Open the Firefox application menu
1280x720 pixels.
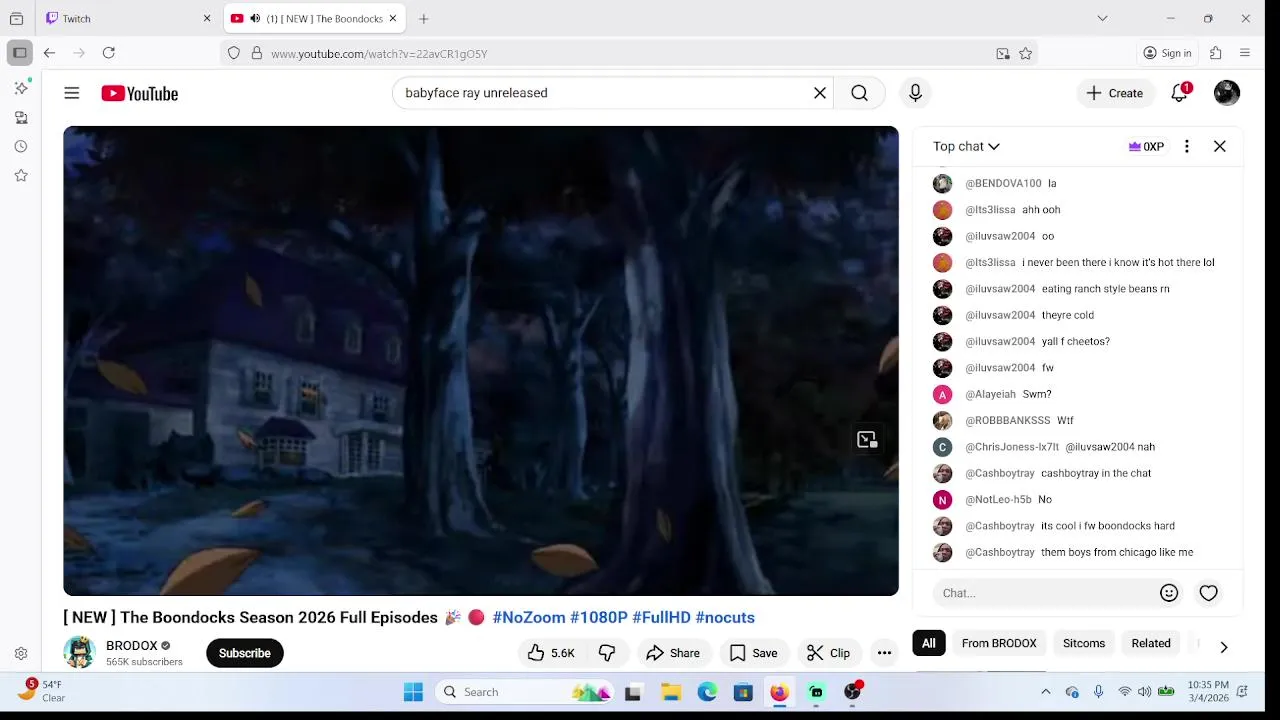[x=1245, y=53]
